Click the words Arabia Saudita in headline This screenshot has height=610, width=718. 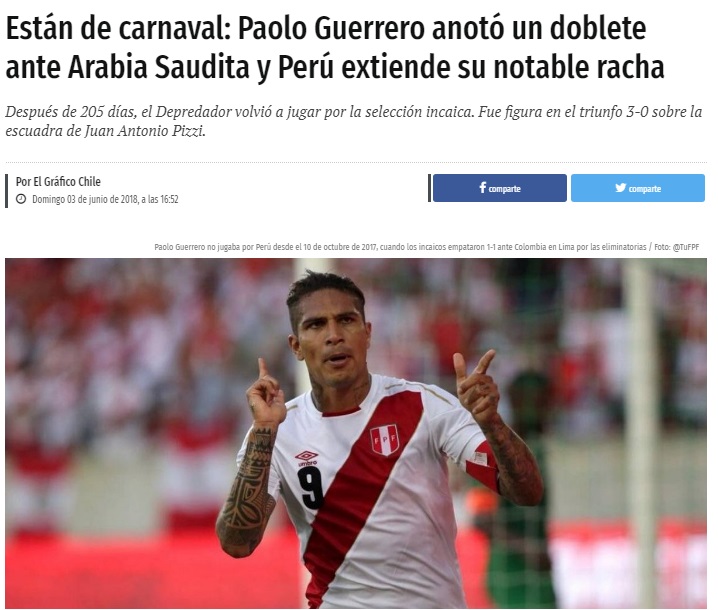[159, 67]
